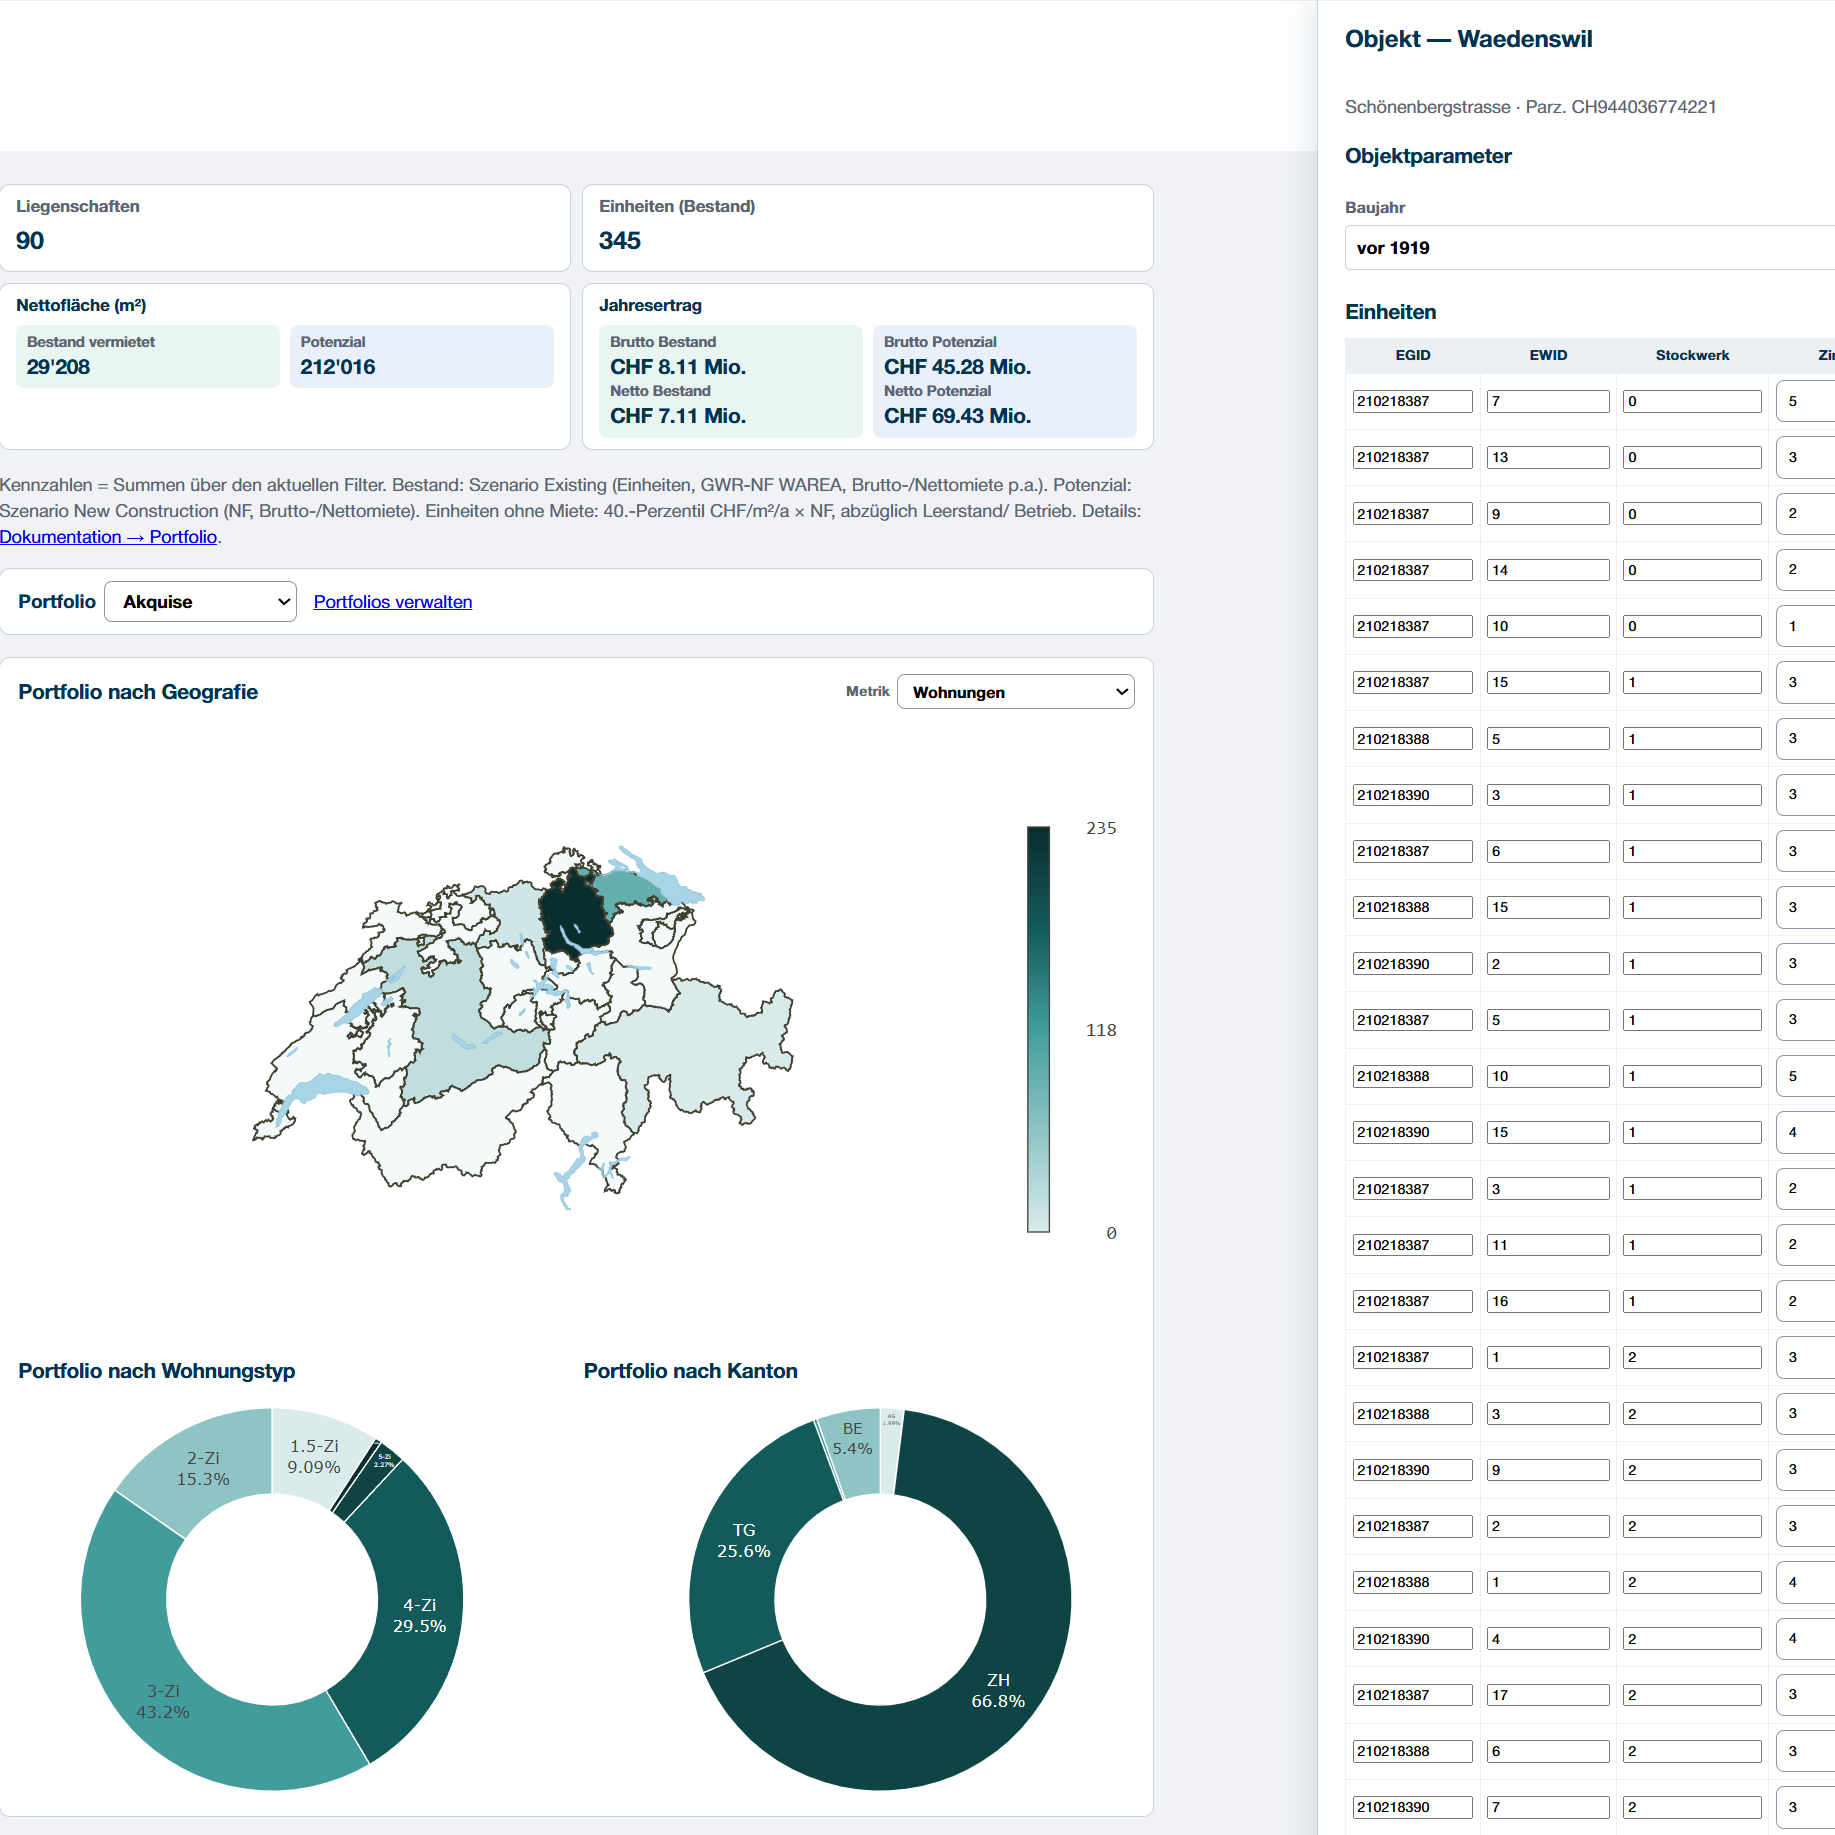Click the Bestand vermietet value 29'208
Image resolution: width=1835 pixels, height=1835 pixels.
58,367
